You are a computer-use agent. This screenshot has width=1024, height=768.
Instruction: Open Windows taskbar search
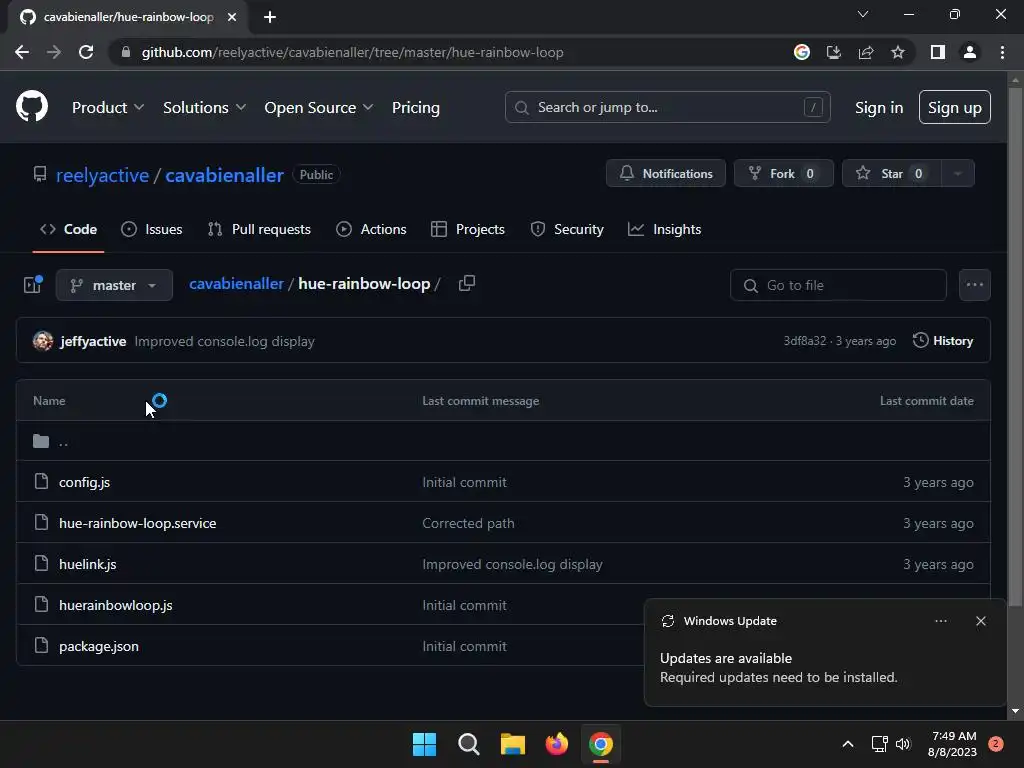469,744
